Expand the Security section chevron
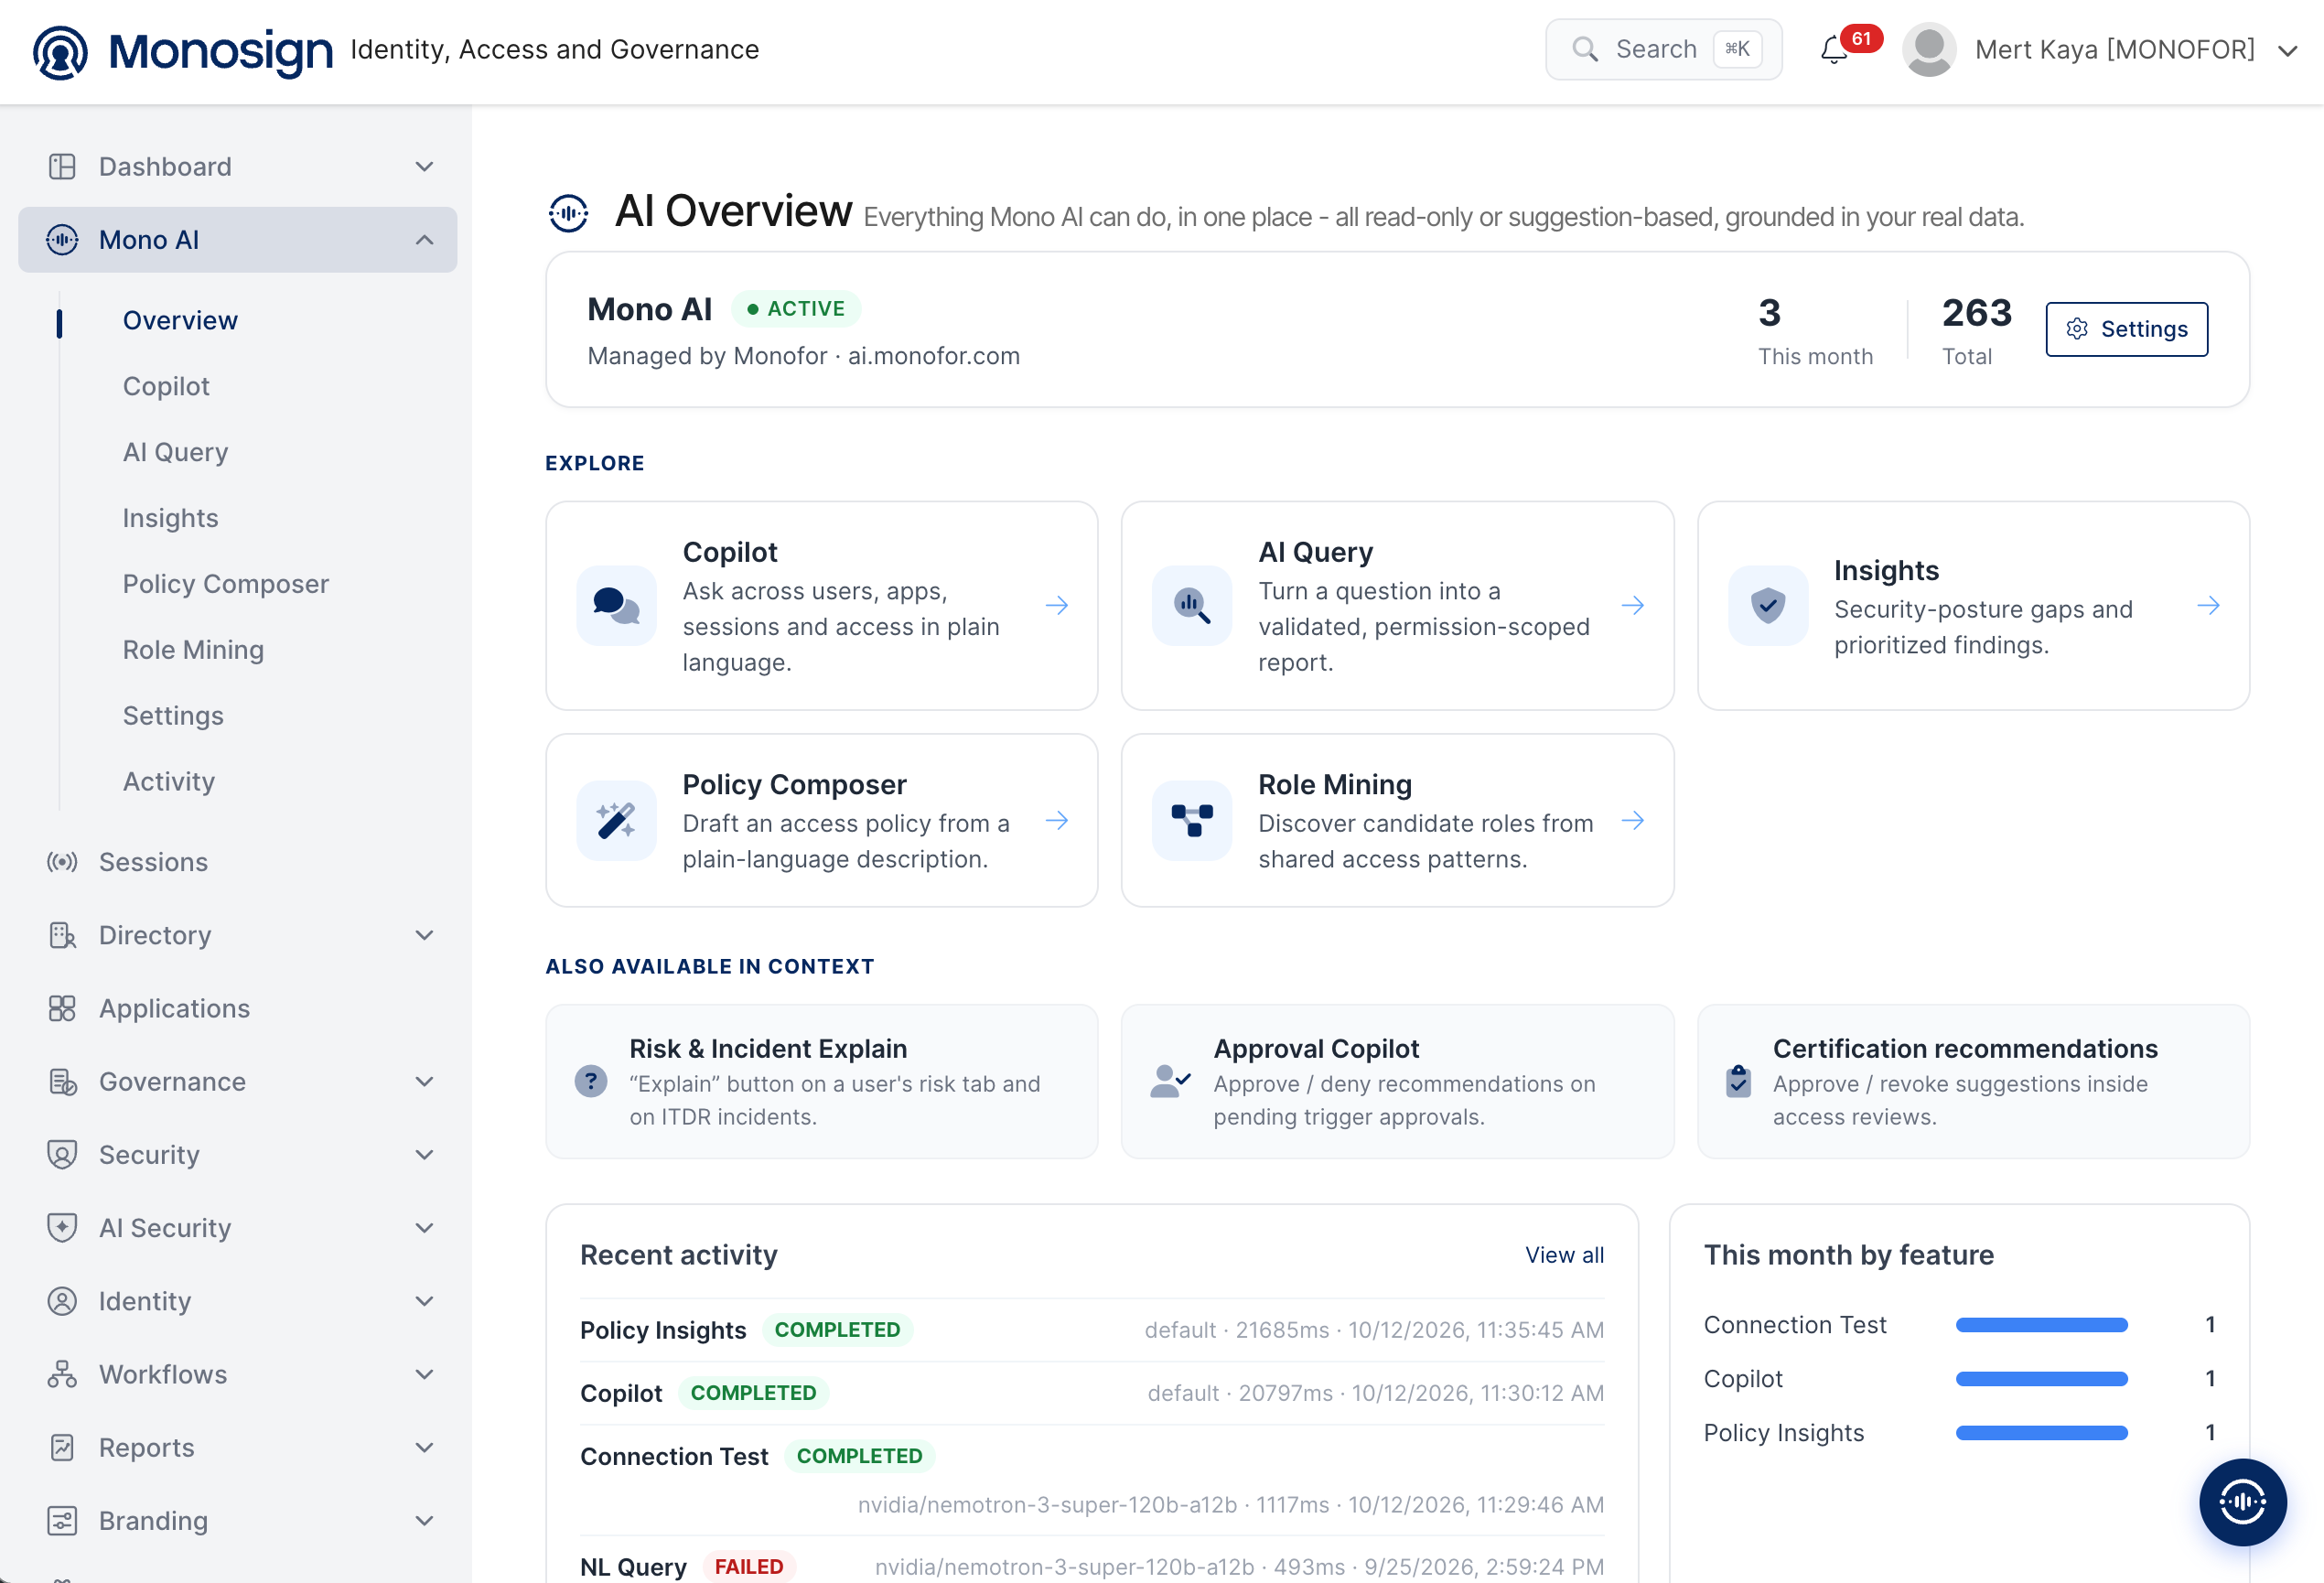Viewport: 2324px width, 1583px height. (x=424, y=1155)
